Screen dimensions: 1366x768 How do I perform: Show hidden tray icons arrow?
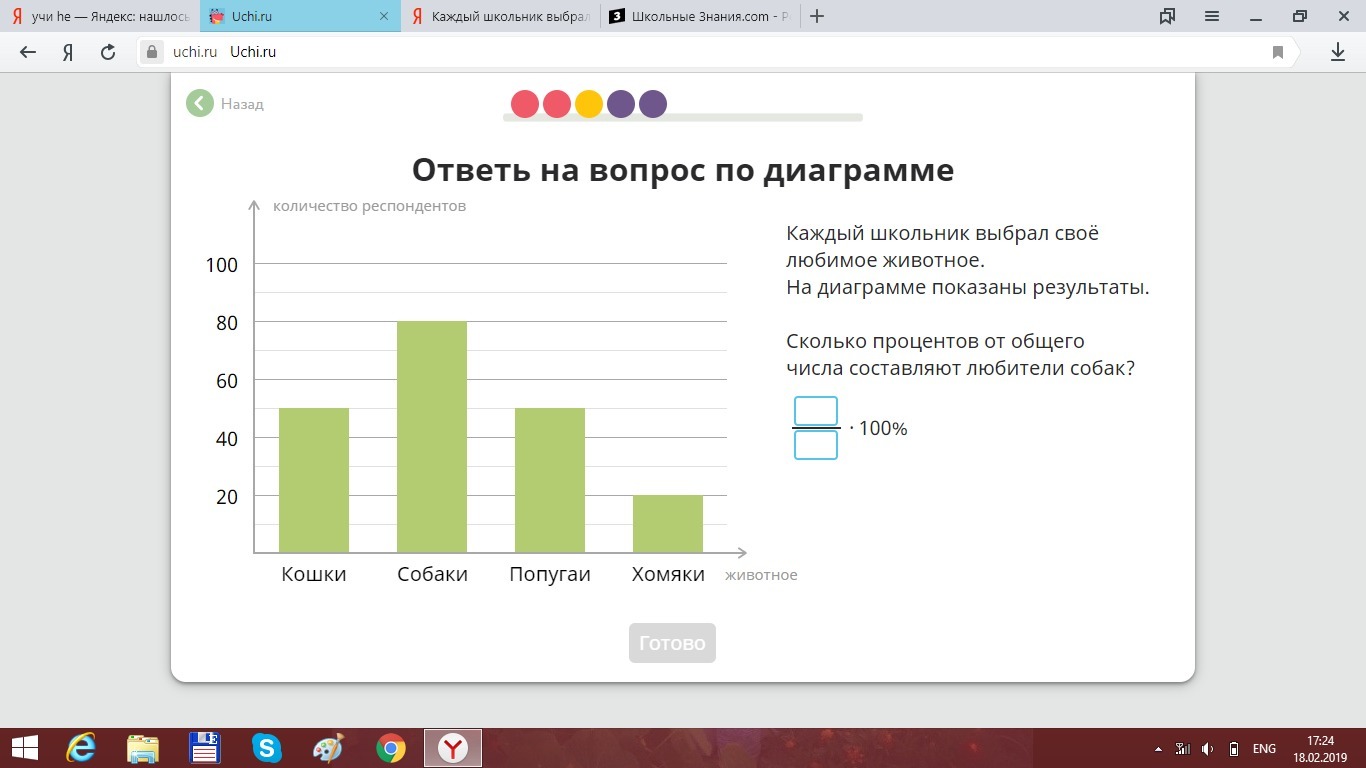[1158, 748]
